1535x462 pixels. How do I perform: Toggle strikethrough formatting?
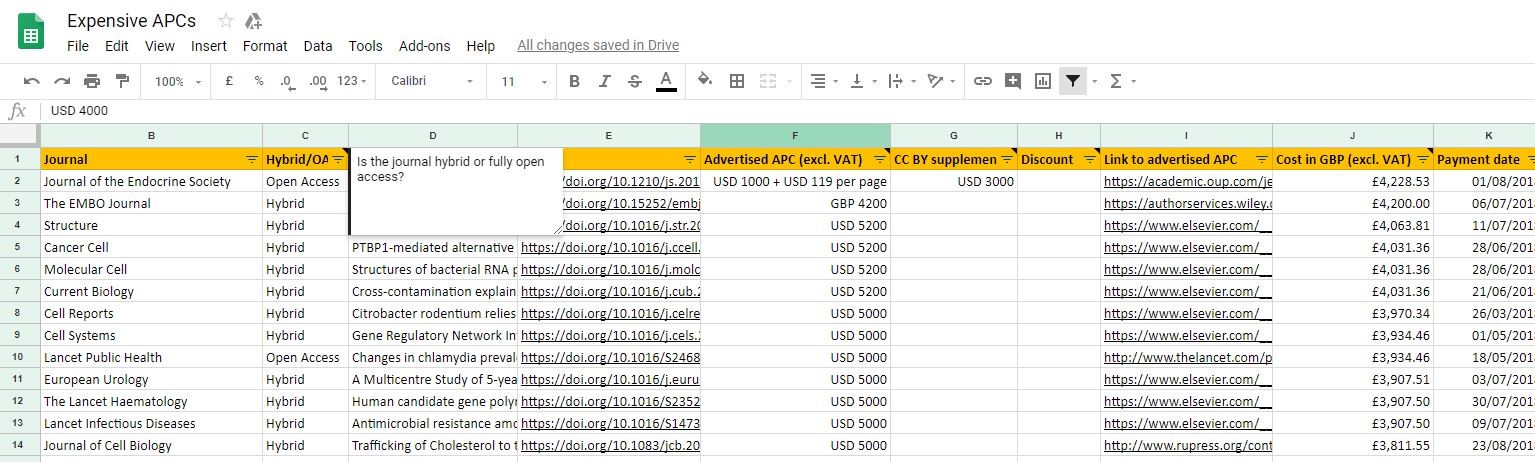pyautogui.click(x=634, y=81)
